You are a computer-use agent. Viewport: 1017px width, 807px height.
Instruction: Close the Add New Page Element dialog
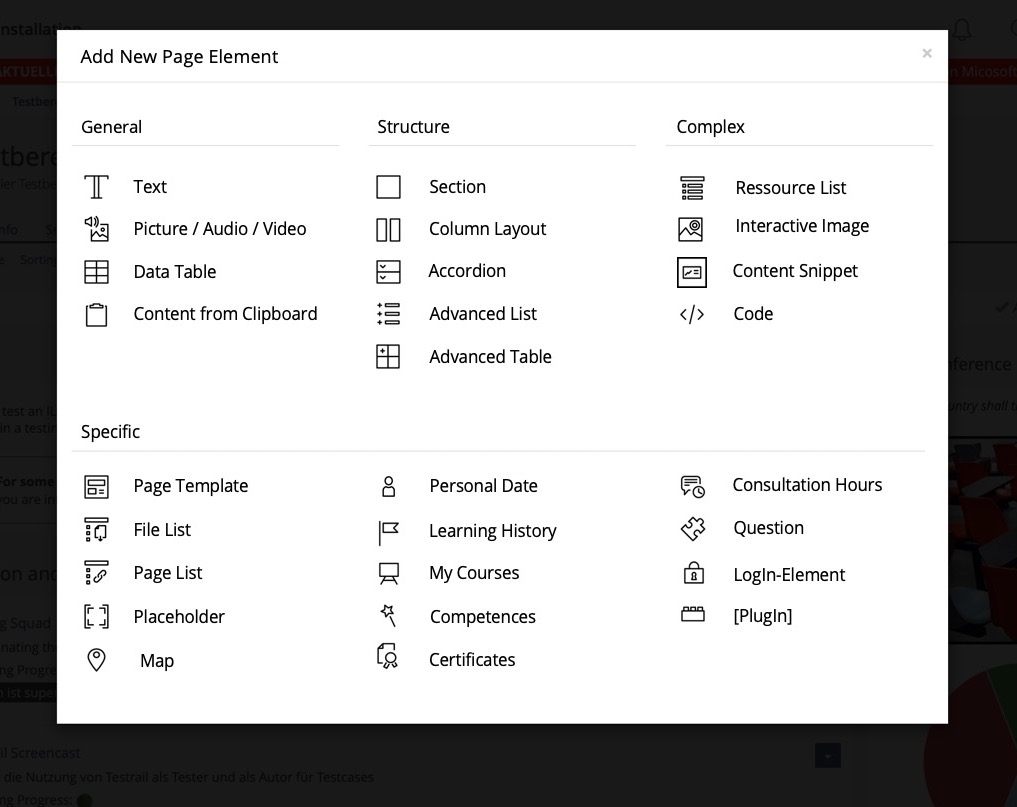tap(927, 54)
